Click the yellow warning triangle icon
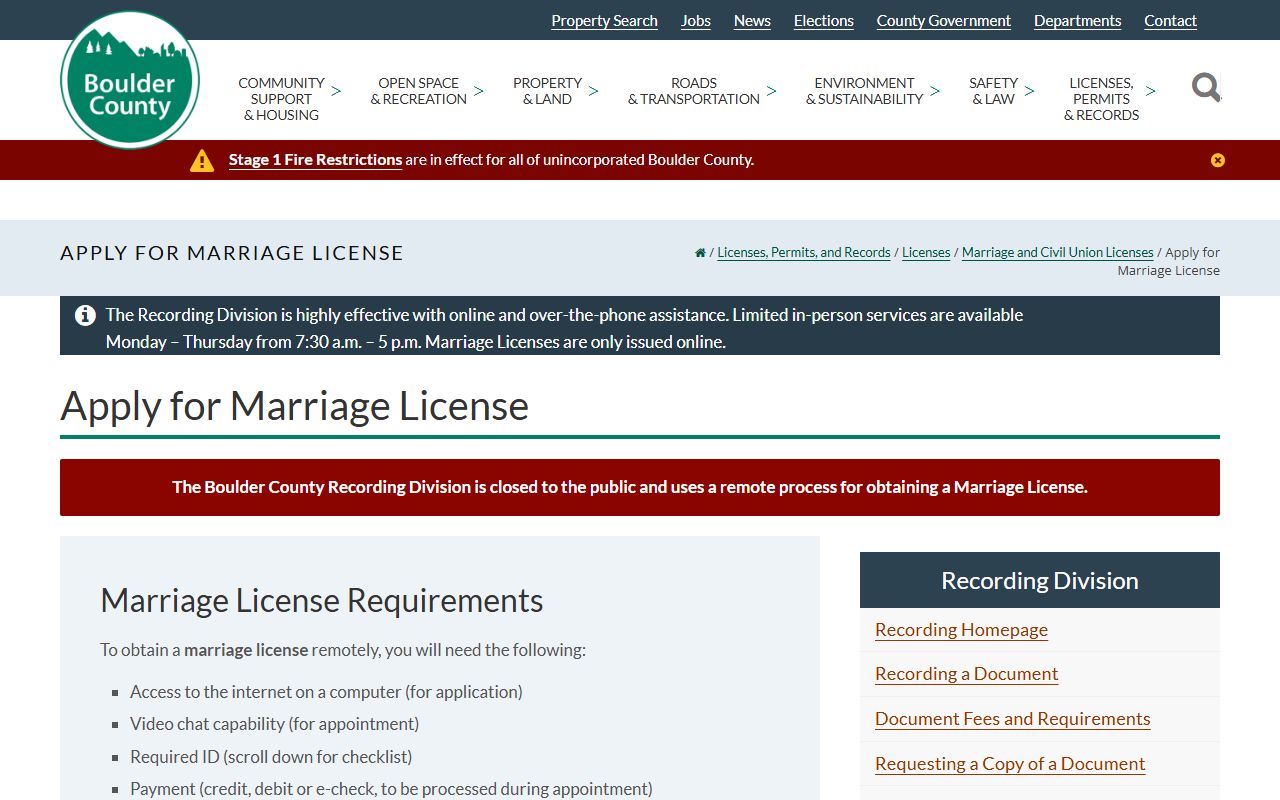 coord(202,160)
